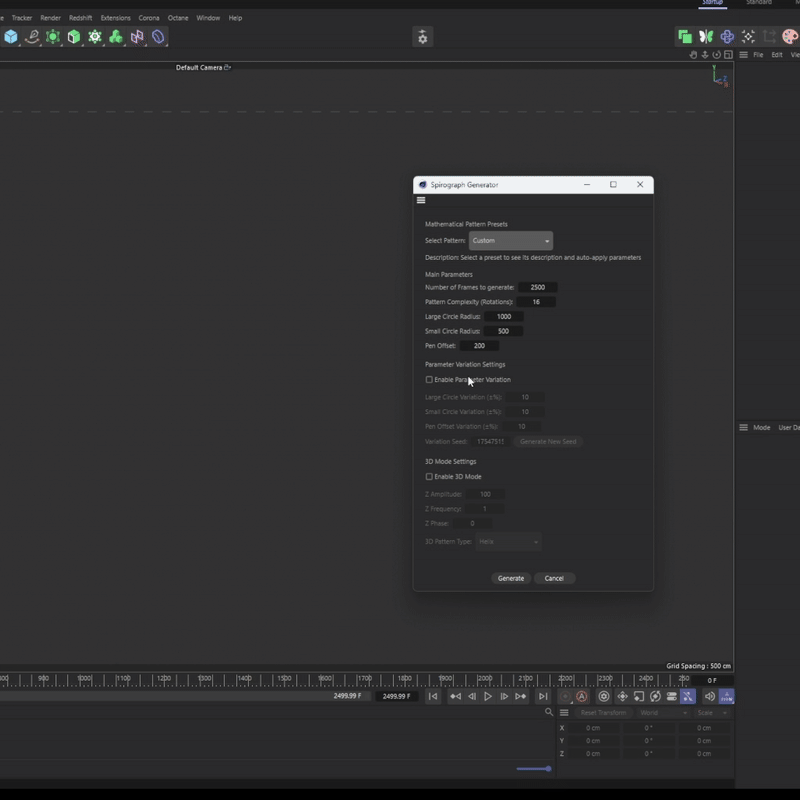Toggle the parameter keyframe sliders icon
Image resolution: width=800 pixels, height=800 pixels.
tap(671, 696)
